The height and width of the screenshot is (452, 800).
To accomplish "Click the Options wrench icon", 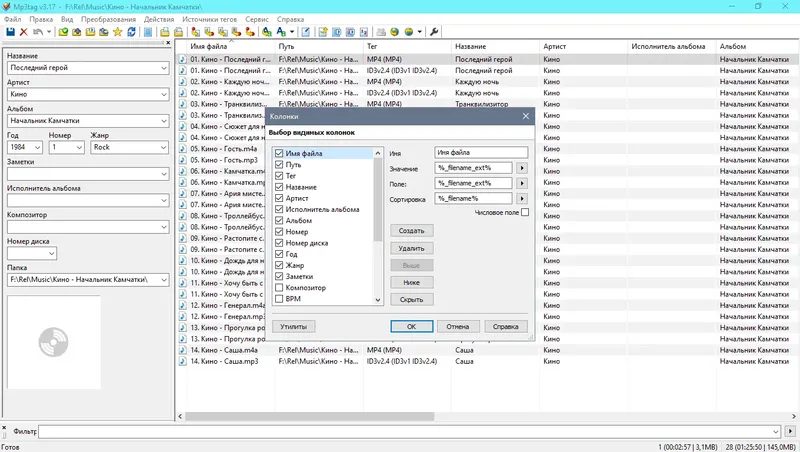I will coord(434,32).
